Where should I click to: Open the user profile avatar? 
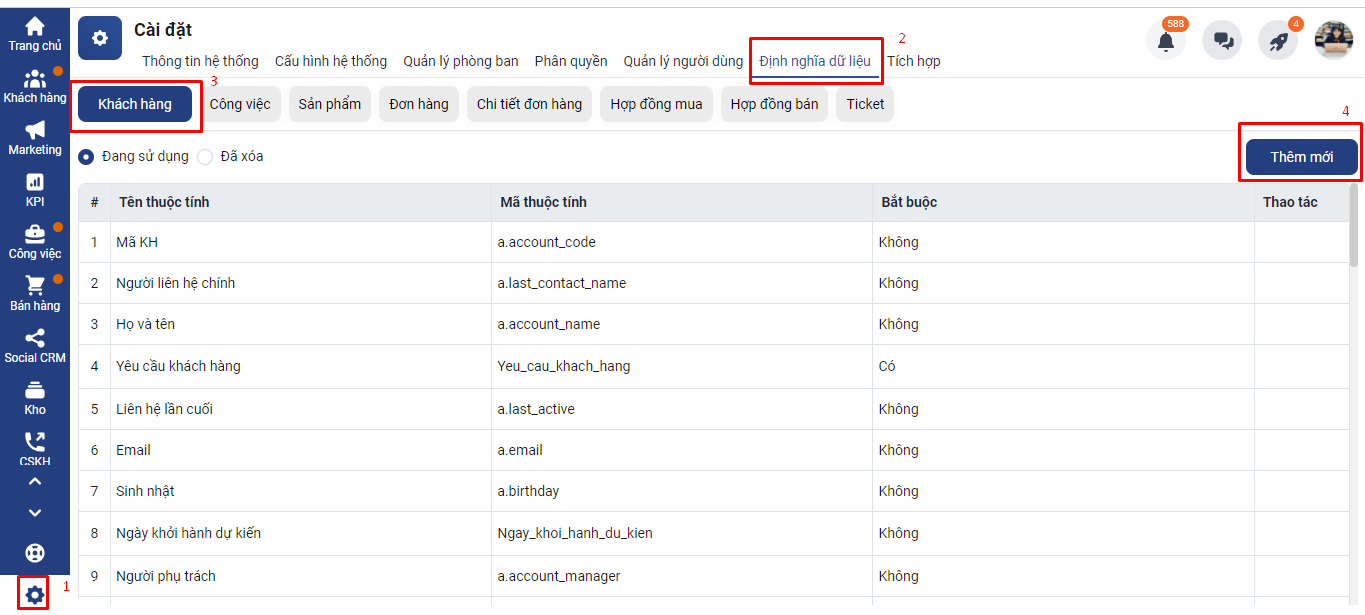tap(1333, 41)
